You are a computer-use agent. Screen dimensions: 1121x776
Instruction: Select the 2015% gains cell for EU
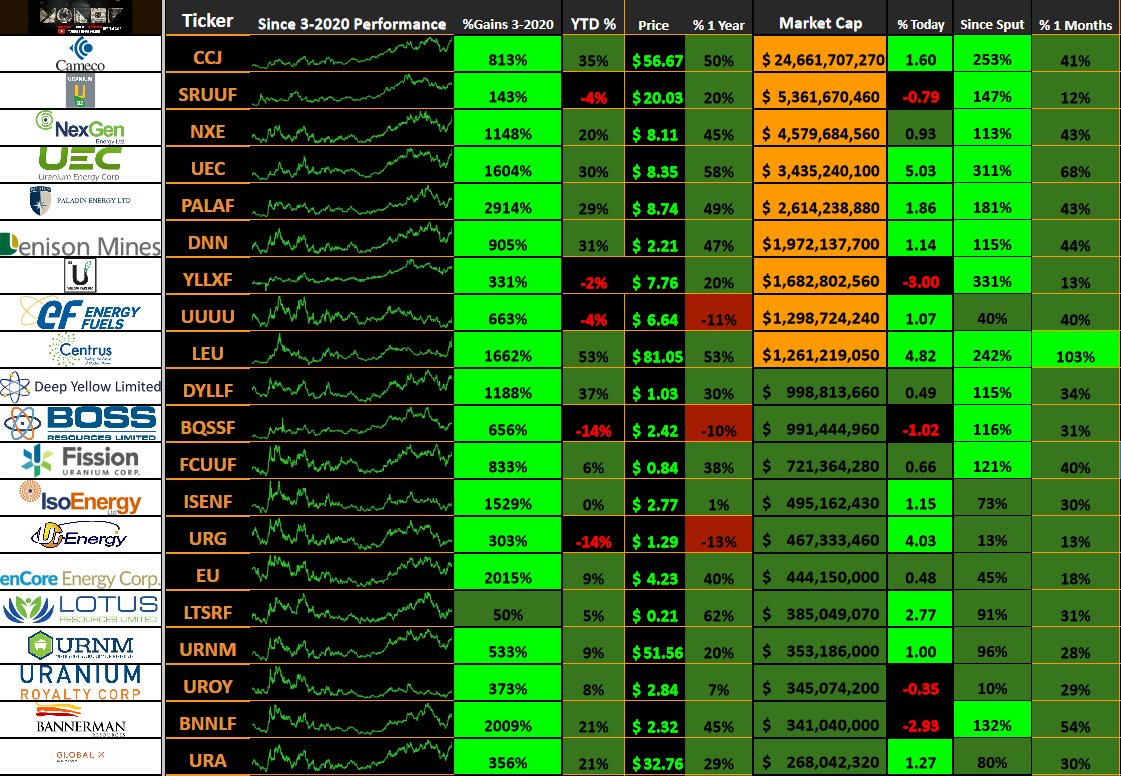508,573
